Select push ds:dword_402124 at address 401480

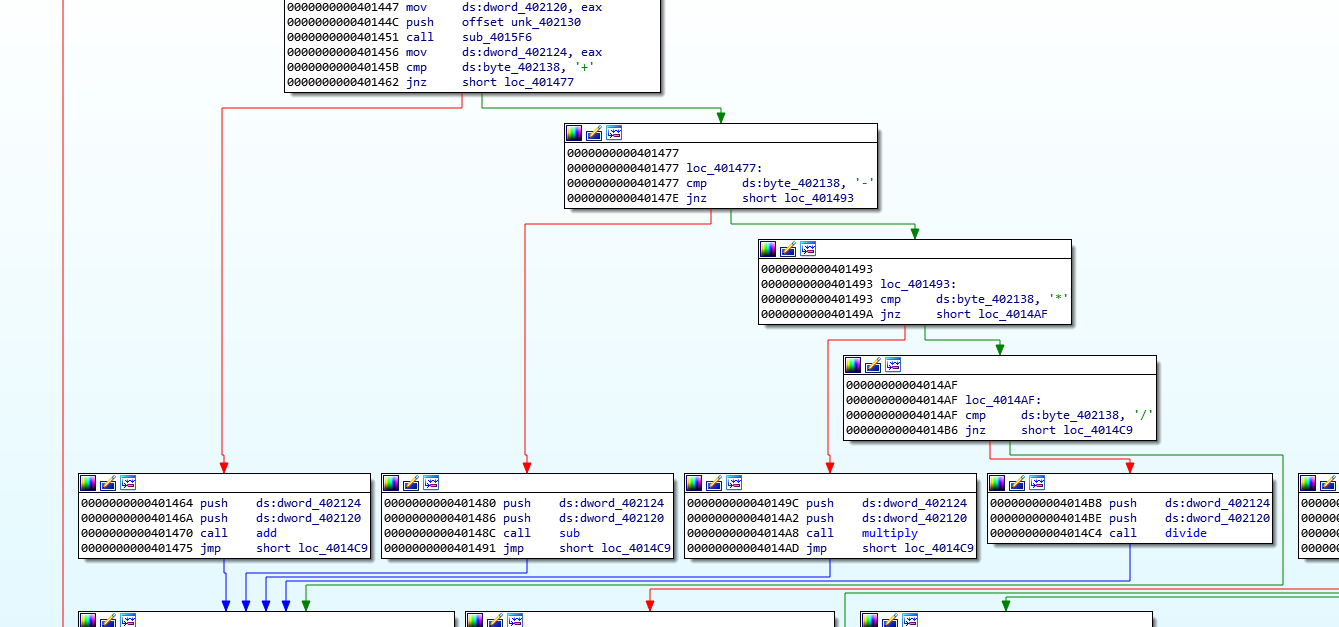524,503
